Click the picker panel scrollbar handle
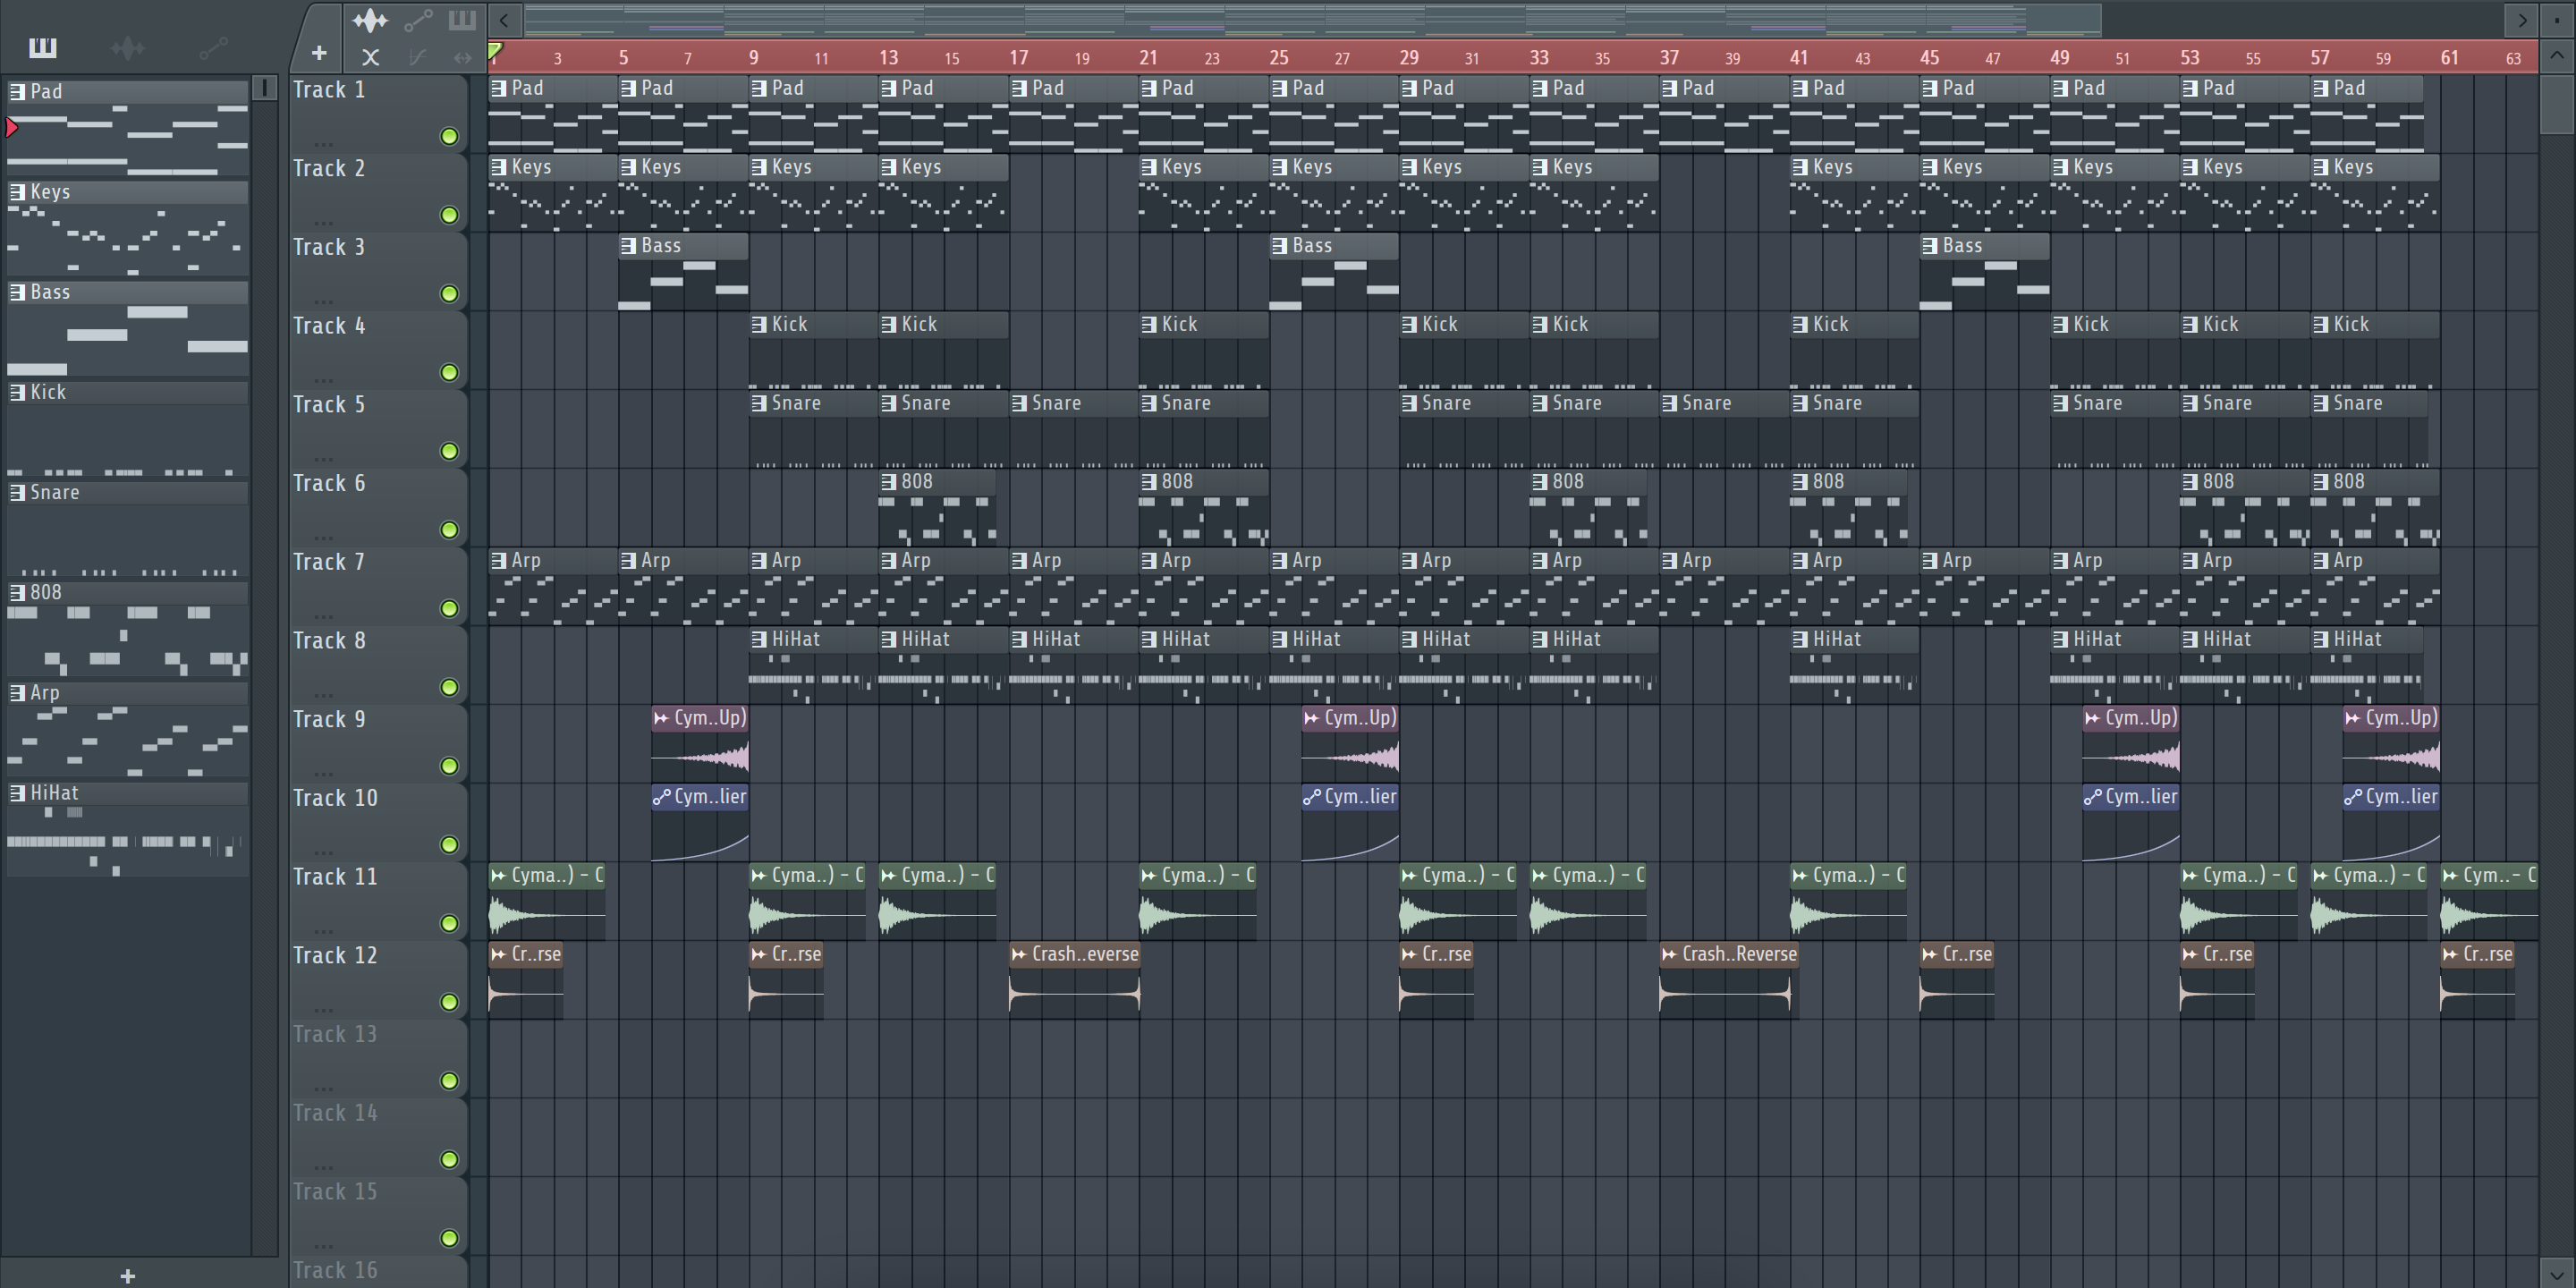2576x1288 pixels. click(x=264, y=88)
